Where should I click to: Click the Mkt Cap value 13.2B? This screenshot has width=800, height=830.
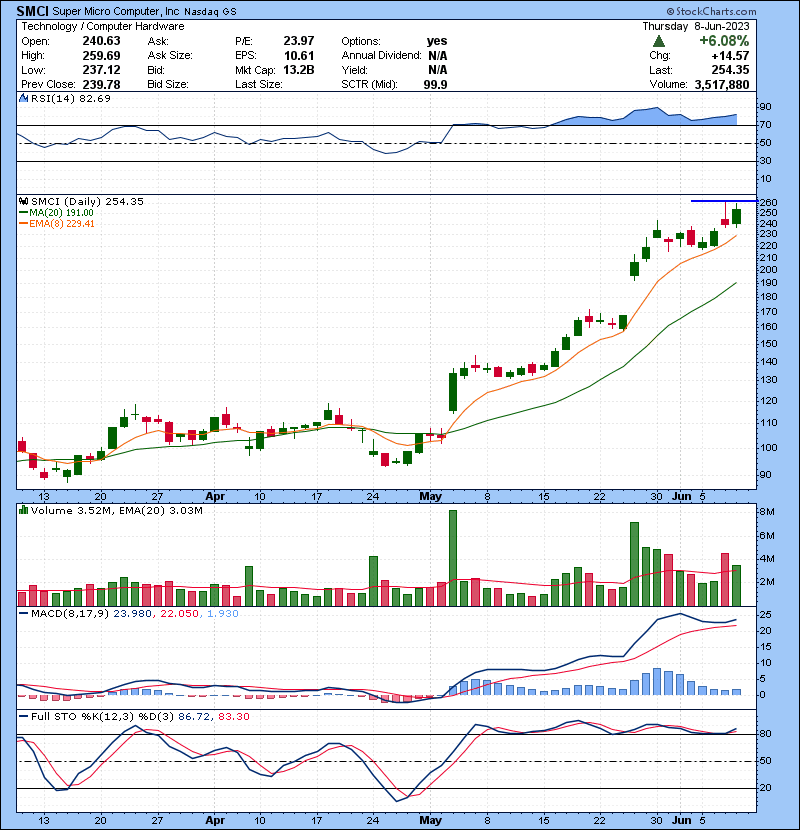299,70
